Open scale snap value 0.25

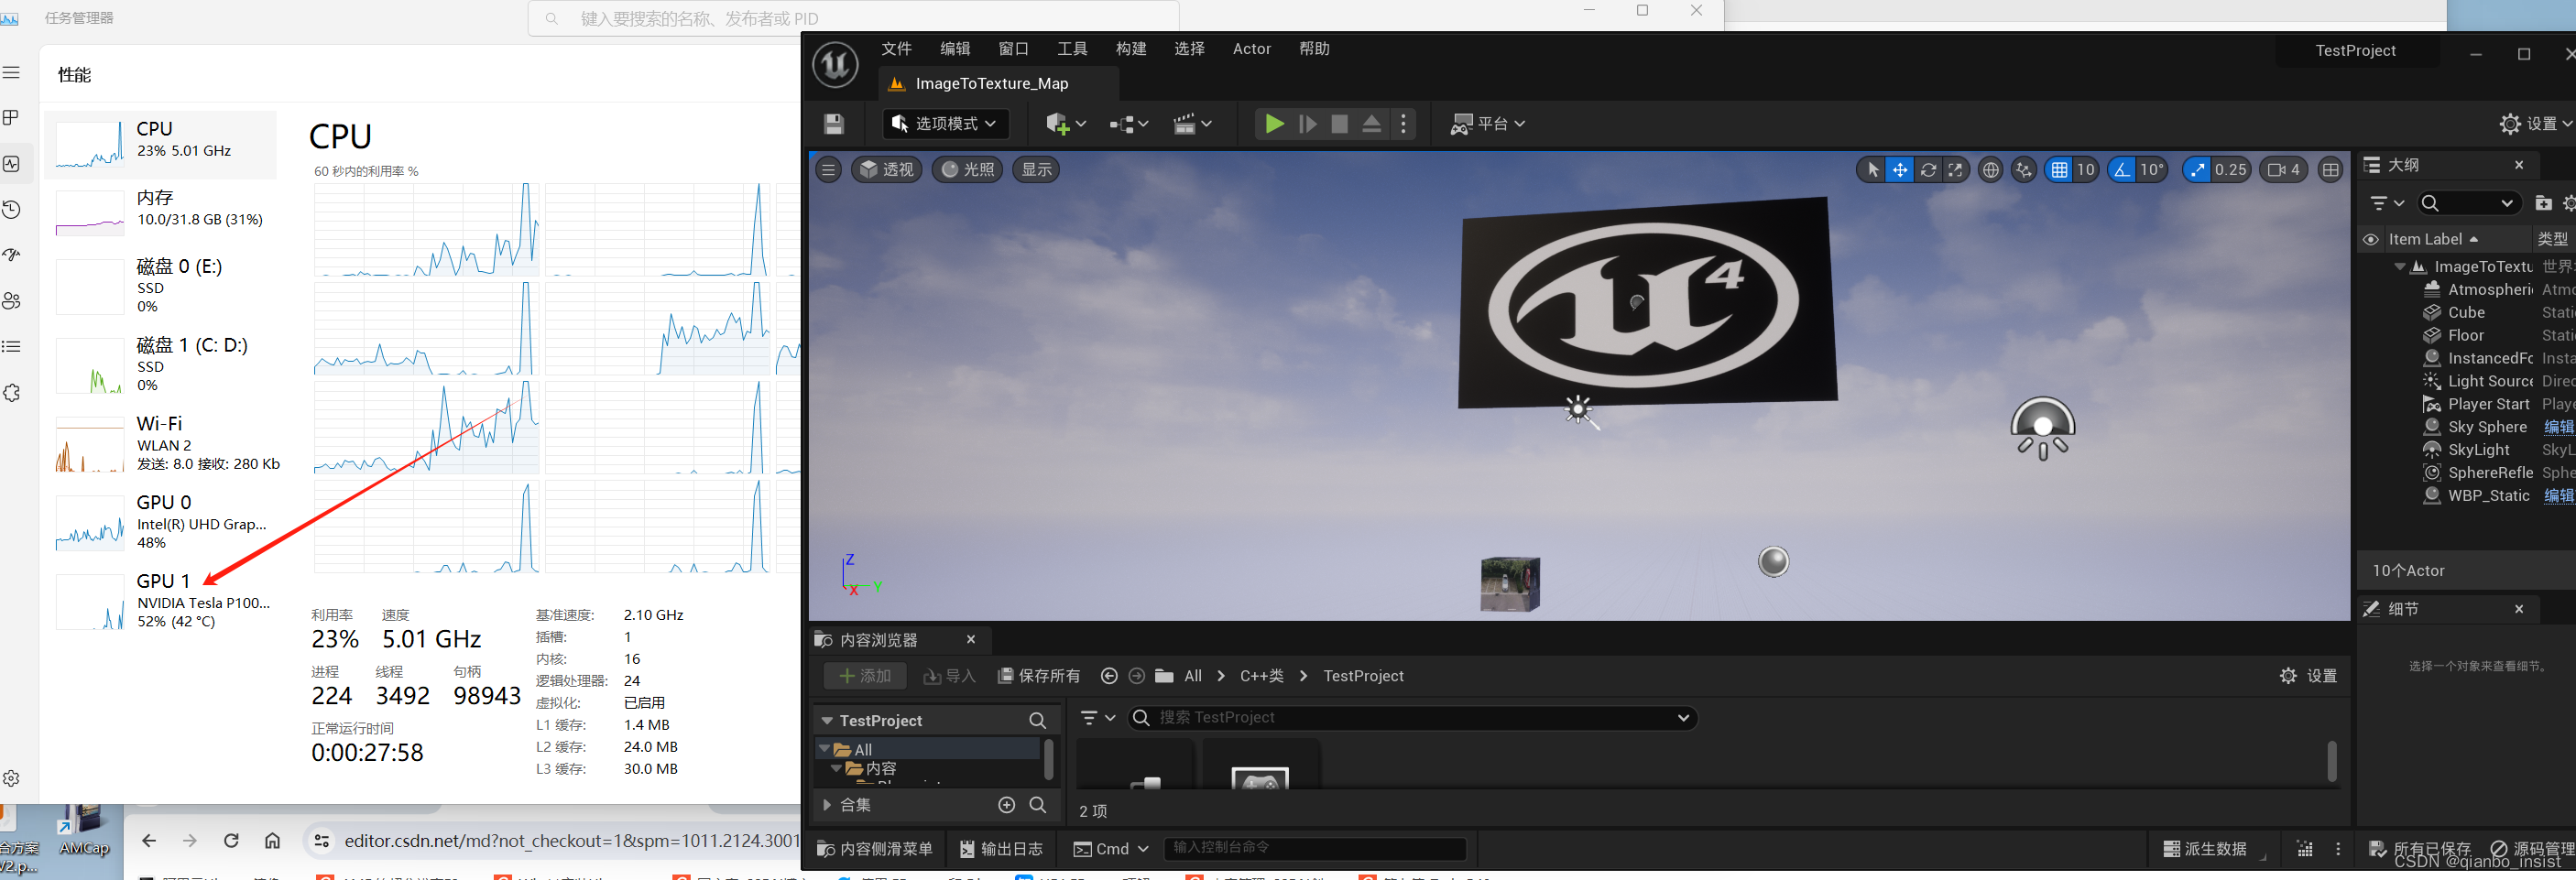click(2231, 170)
